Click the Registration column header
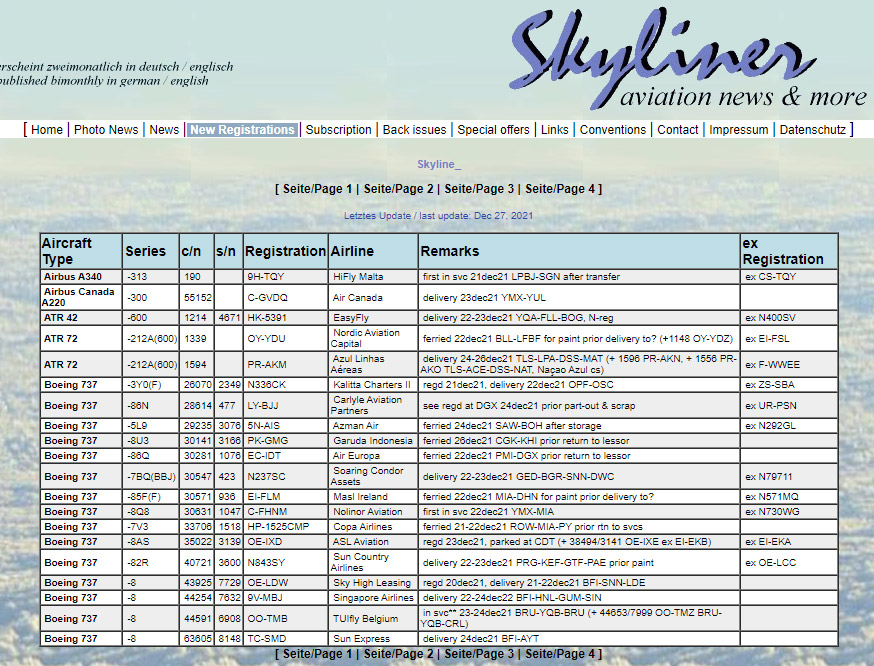Image resolution: width=874 pixels, height=666 pixels. [285, 251]
